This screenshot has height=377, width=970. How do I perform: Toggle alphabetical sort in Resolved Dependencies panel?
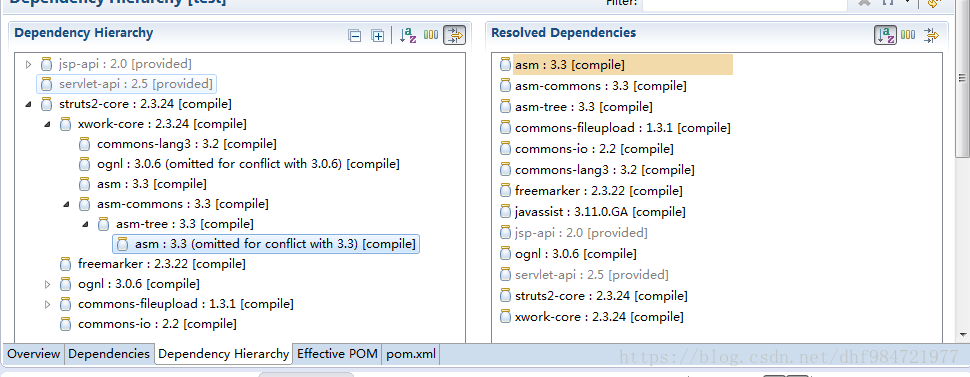(885, 35)
